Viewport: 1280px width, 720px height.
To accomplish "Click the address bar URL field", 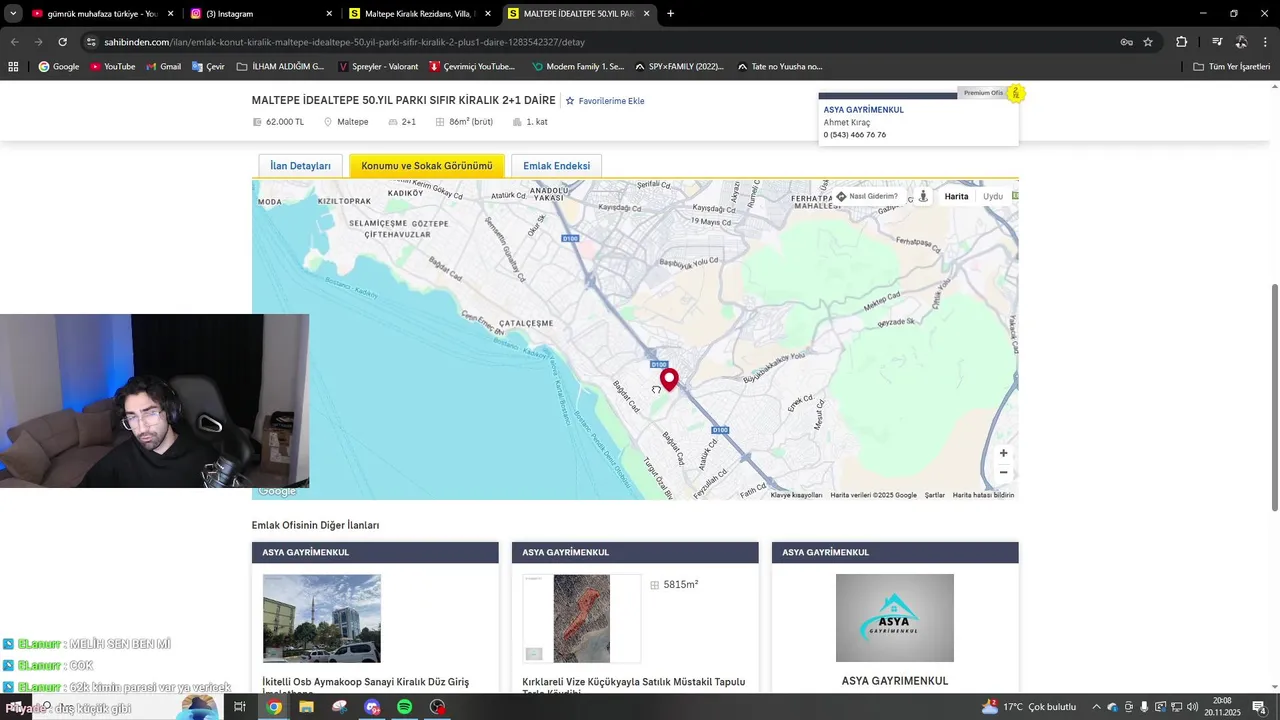I will coord(600,42).
